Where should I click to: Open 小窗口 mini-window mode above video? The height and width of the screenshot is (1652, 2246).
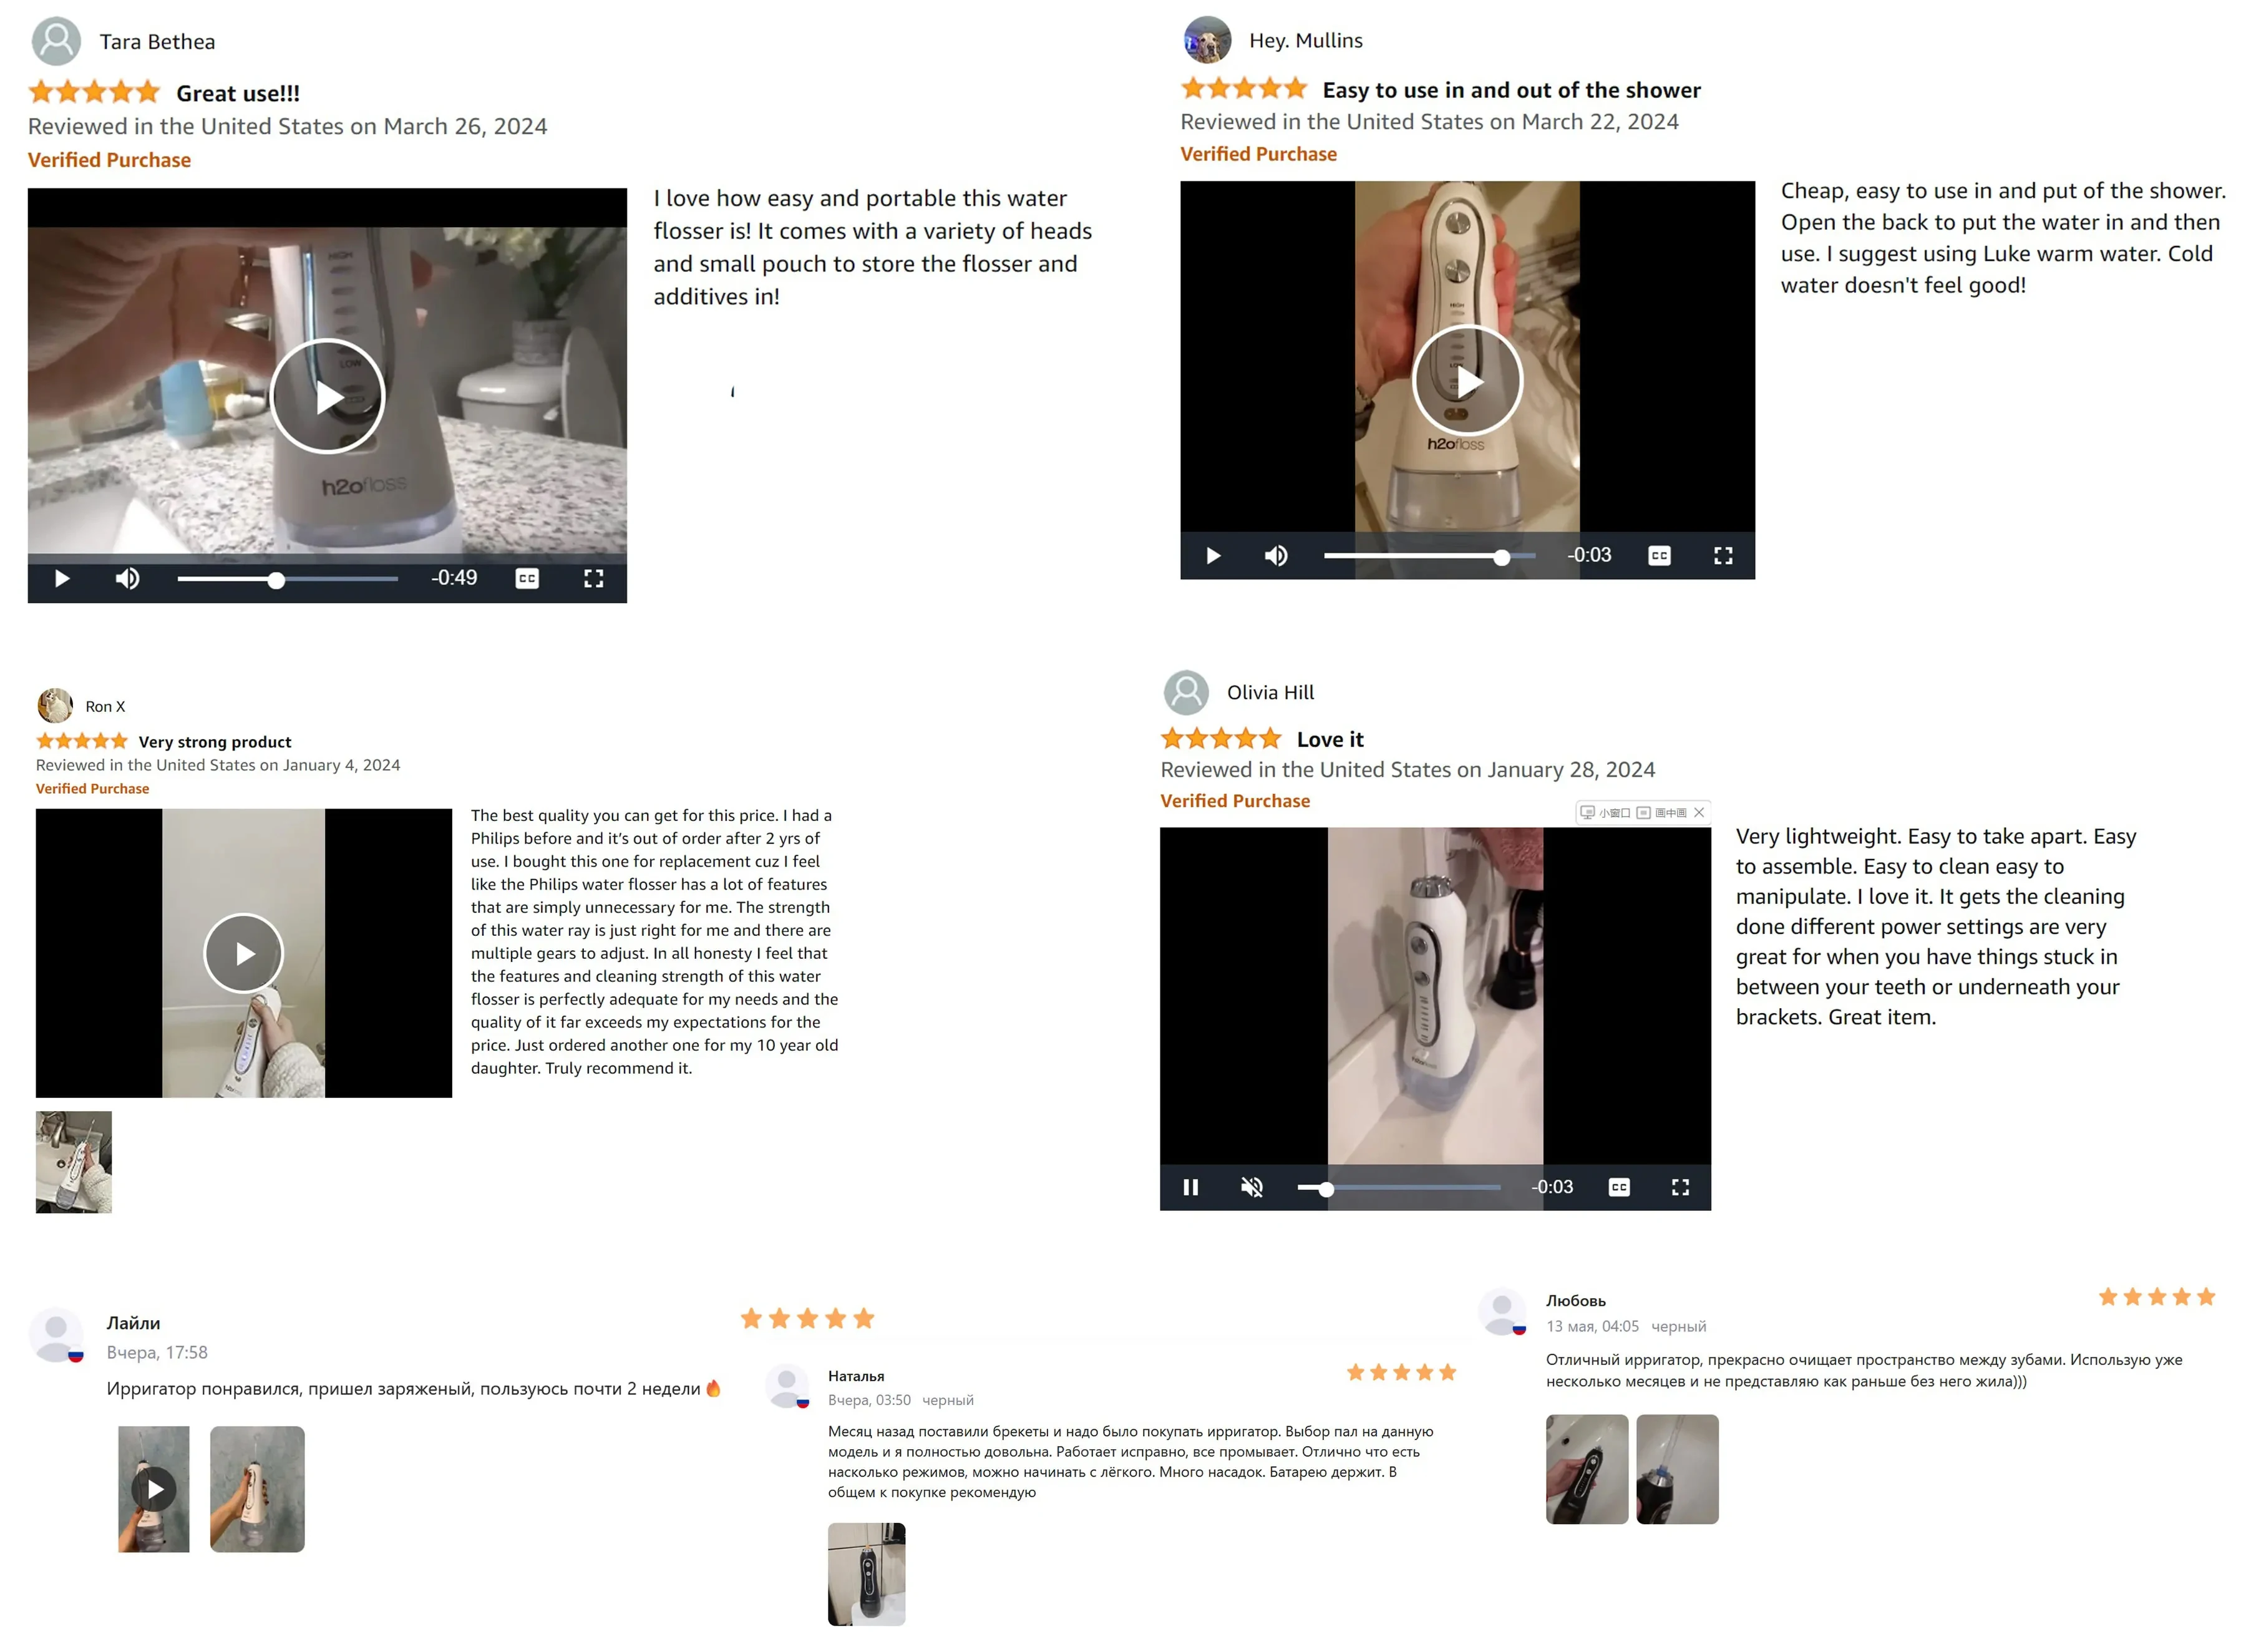pyautogui.click(x=1605, y=813)
